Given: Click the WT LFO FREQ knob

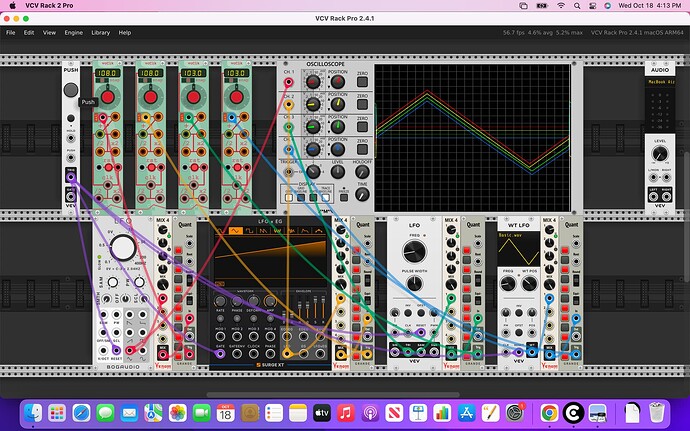Looking at the screenshot, I should pyautogui.click(x=508, y=284).
